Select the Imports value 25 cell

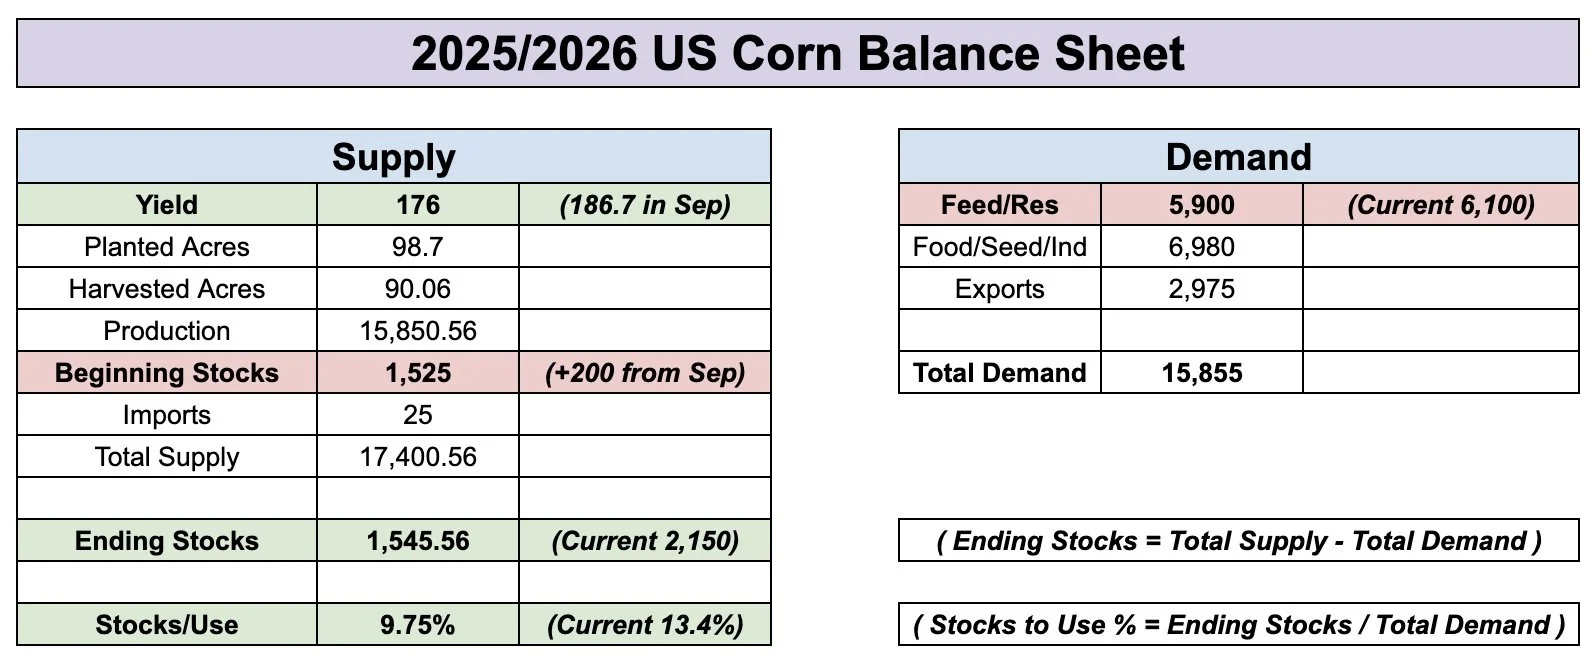point(418,415)
